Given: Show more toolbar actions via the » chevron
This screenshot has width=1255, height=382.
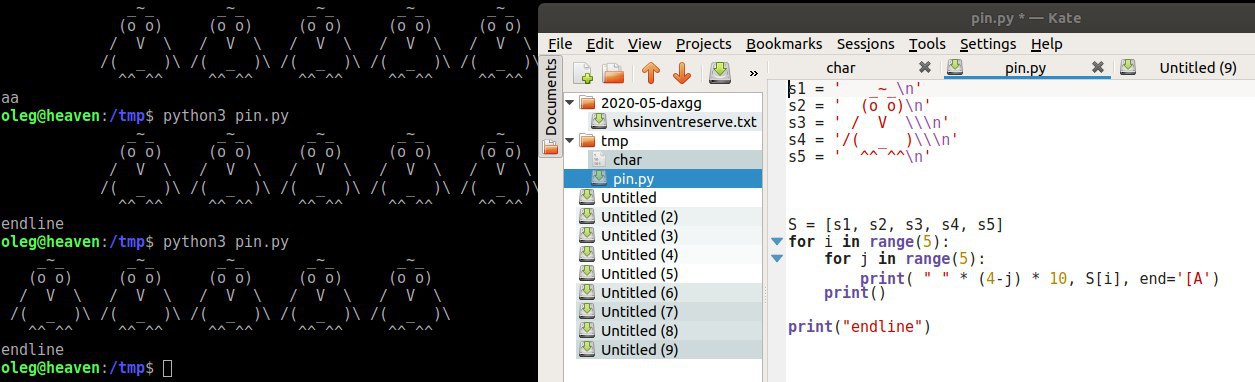Looking at the screenshot, I should point(753,73).
